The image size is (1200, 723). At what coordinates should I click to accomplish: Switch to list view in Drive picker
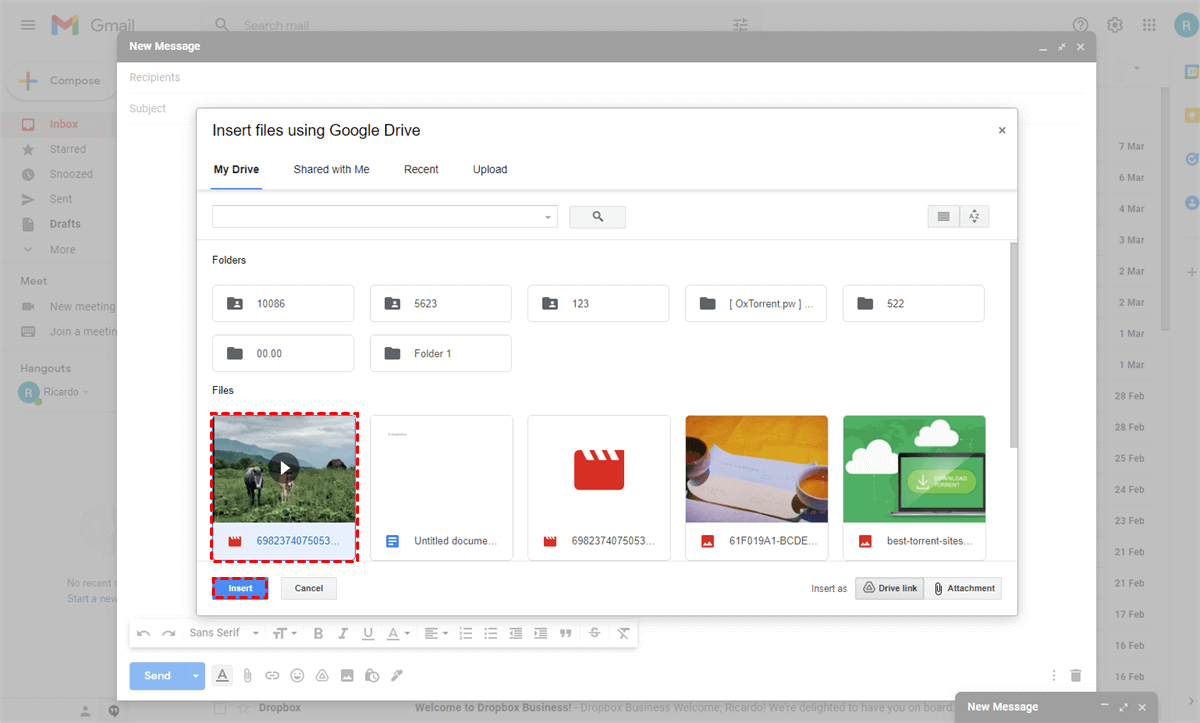pos(943,217)
